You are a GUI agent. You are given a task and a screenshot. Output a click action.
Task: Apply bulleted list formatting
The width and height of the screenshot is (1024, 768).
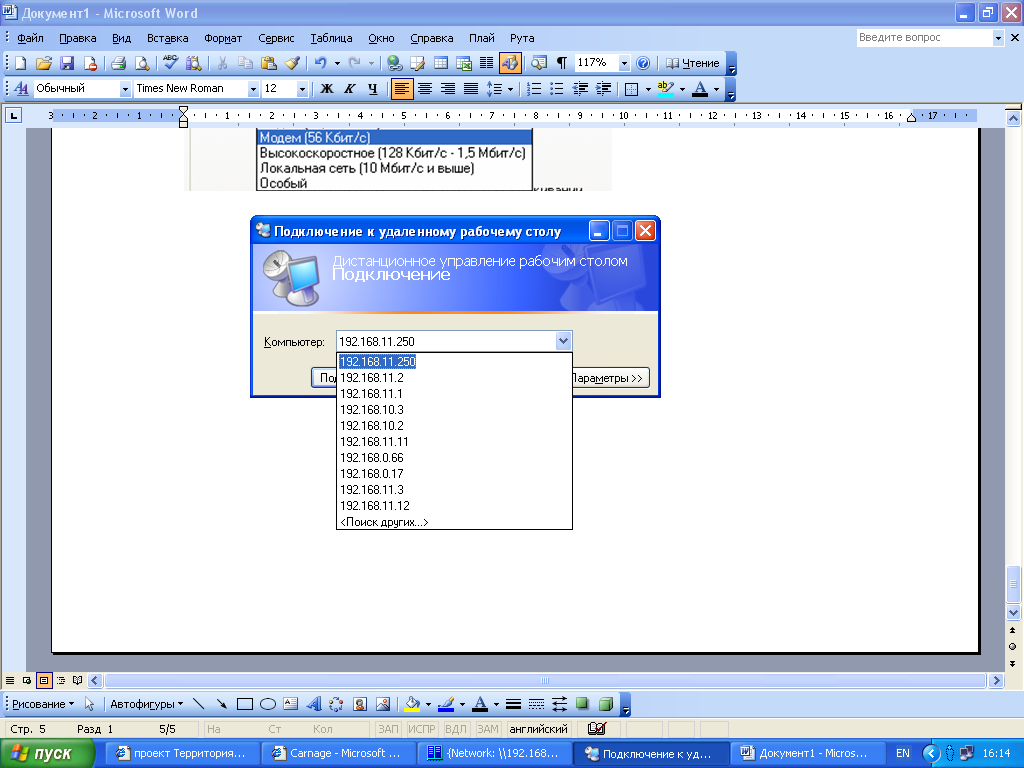tap(557, 89)
